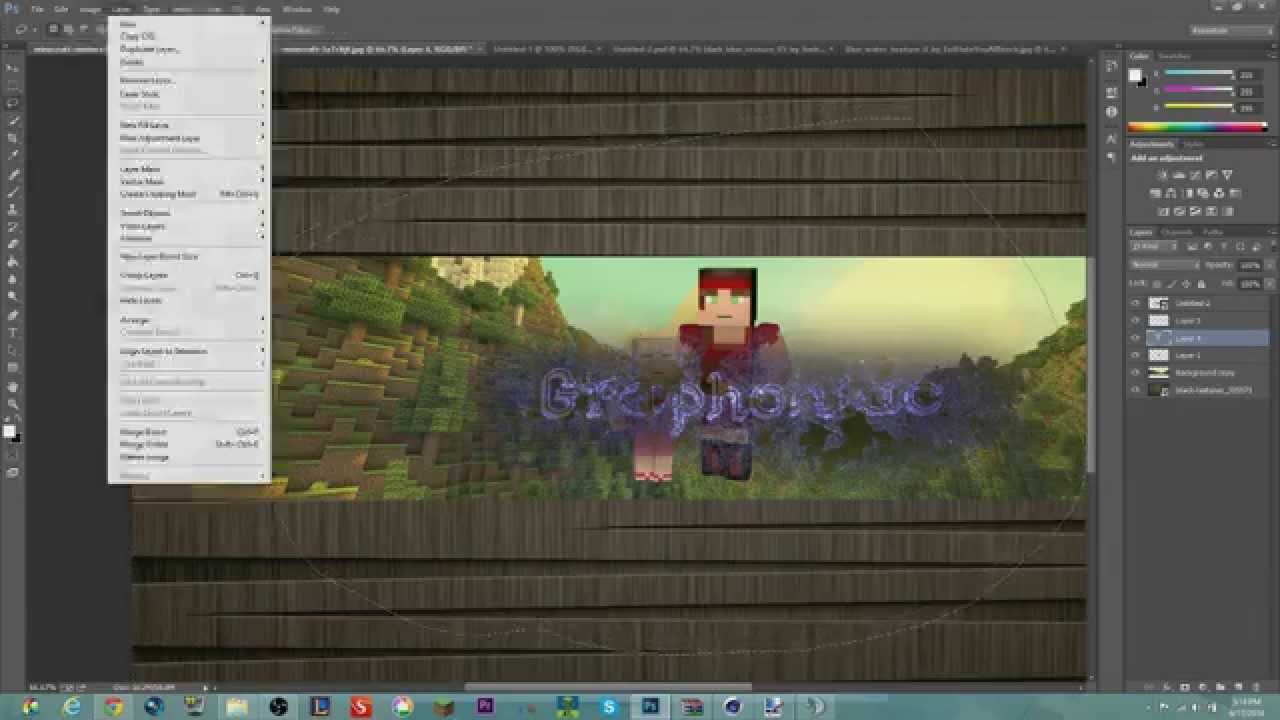Expand the Layer Style submenu

[x=190, y=93]
